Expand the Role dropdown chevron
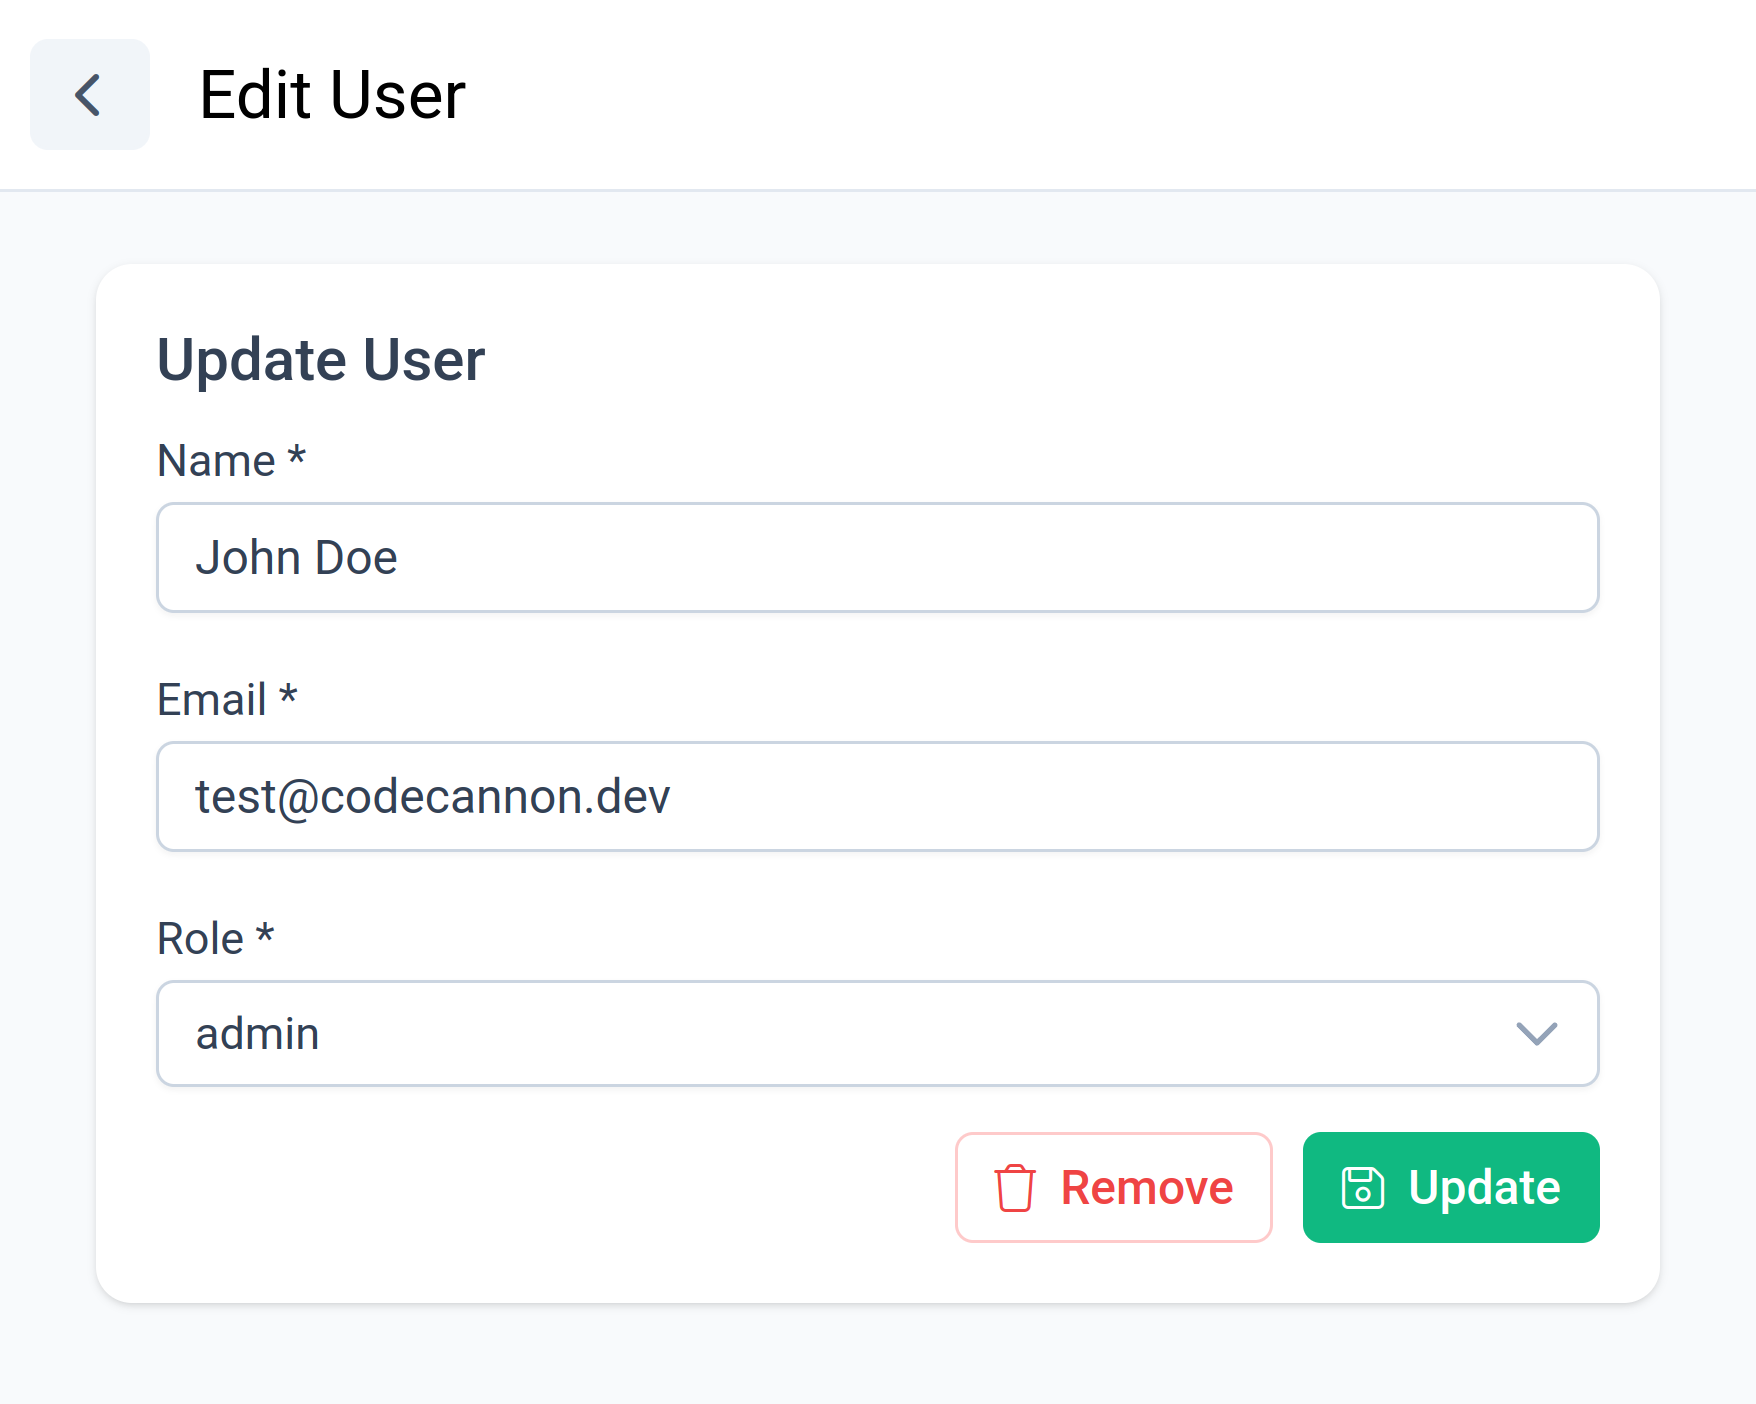1756x1404 pixels. (1536, 1034)
